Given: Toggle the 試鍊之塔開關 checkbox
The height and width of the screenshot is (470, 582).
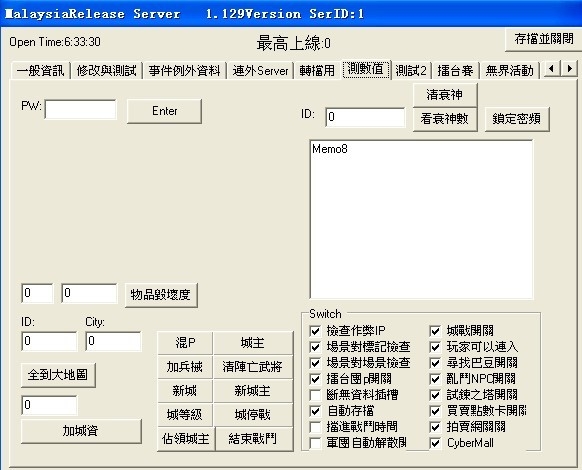Looking at the screenshot, I should click(x=435, y=395).
